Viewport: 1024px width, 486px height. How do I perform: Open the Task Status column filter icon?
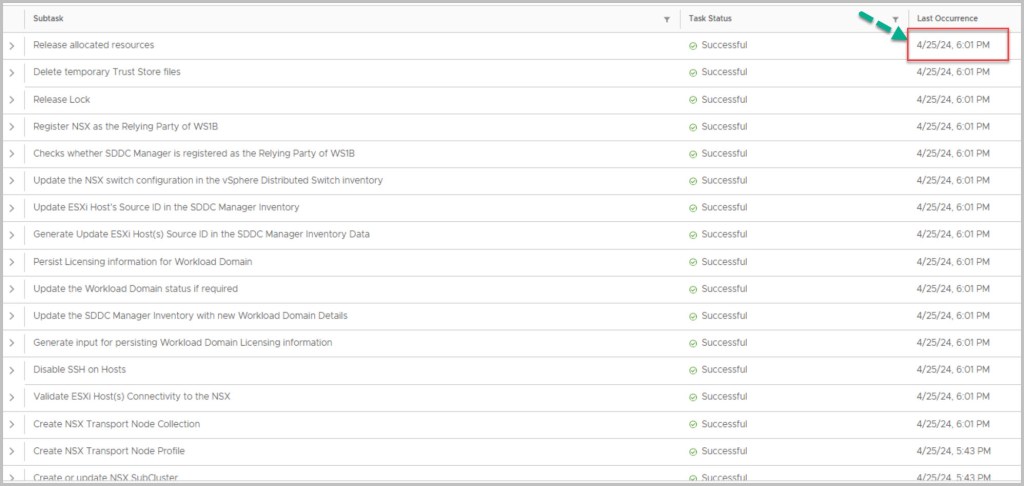(x=895, y=19)
